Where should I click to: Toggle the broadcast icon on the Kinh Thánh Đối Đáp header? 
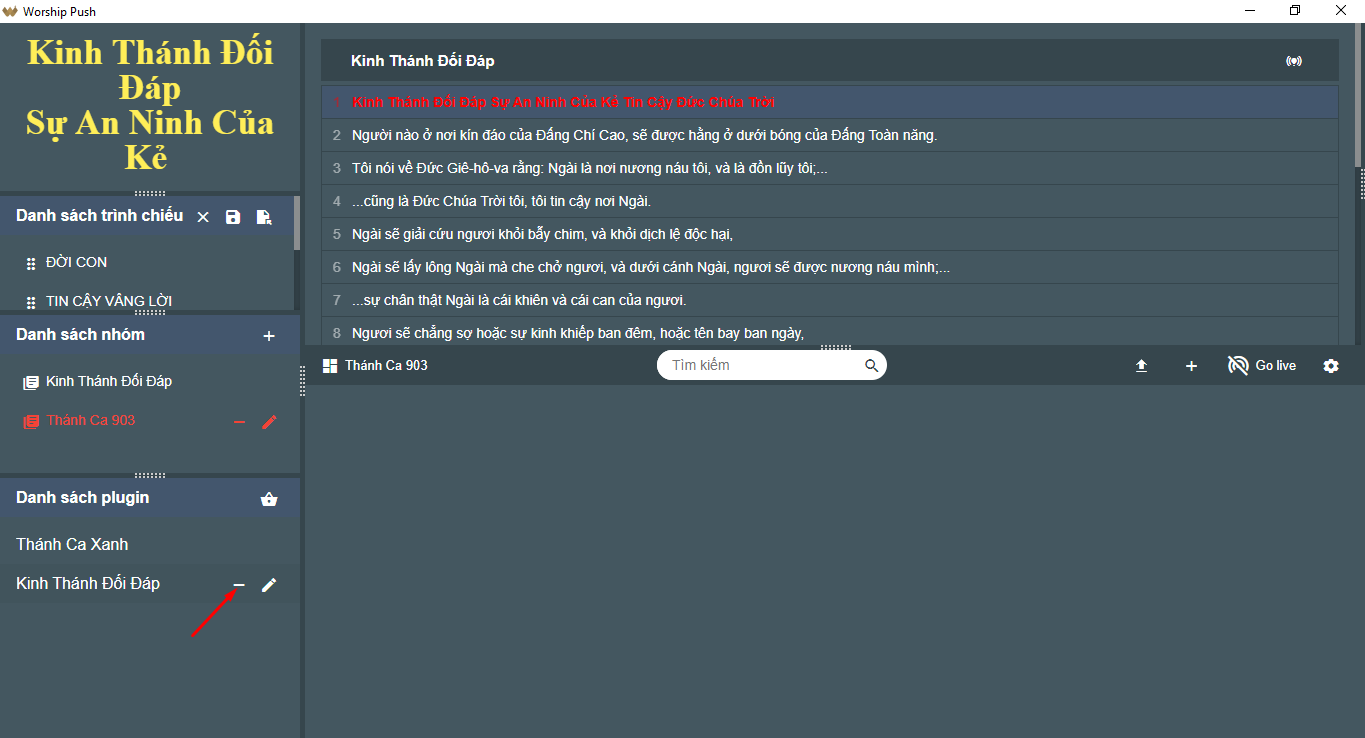click(x=1294, y=61)
